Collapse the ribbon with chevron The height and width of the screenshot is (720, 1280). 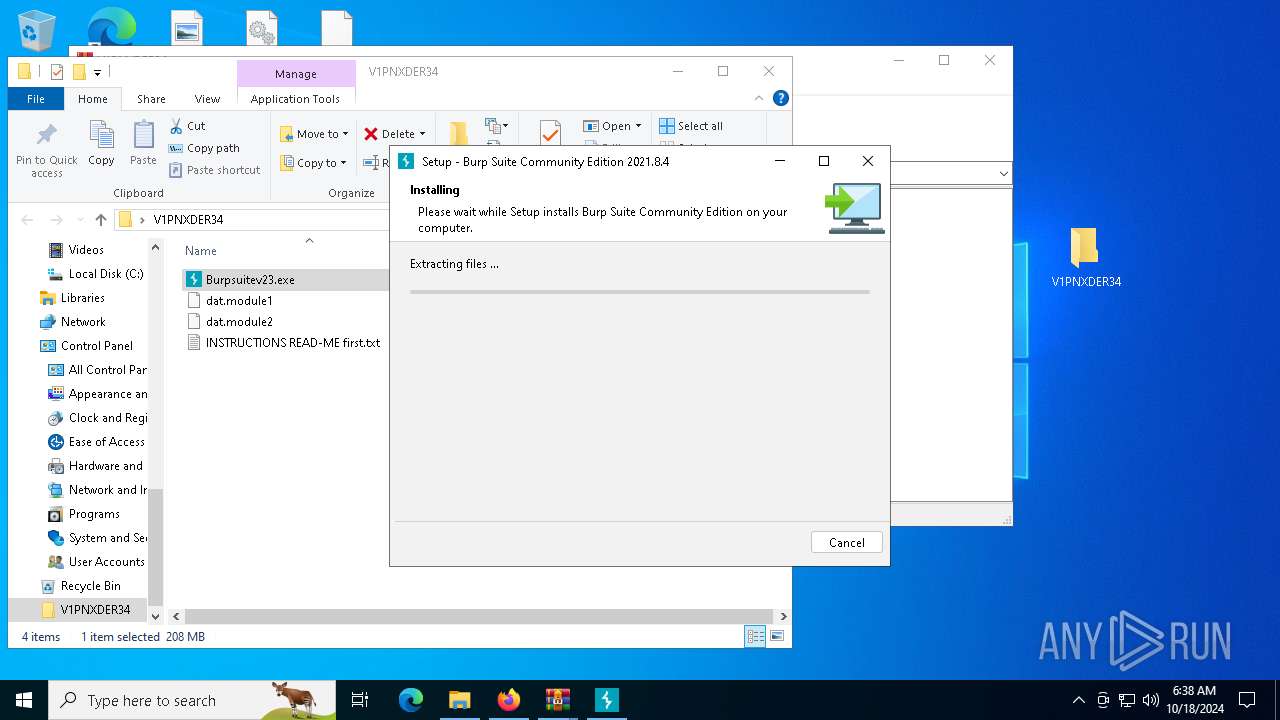(759, 98)
